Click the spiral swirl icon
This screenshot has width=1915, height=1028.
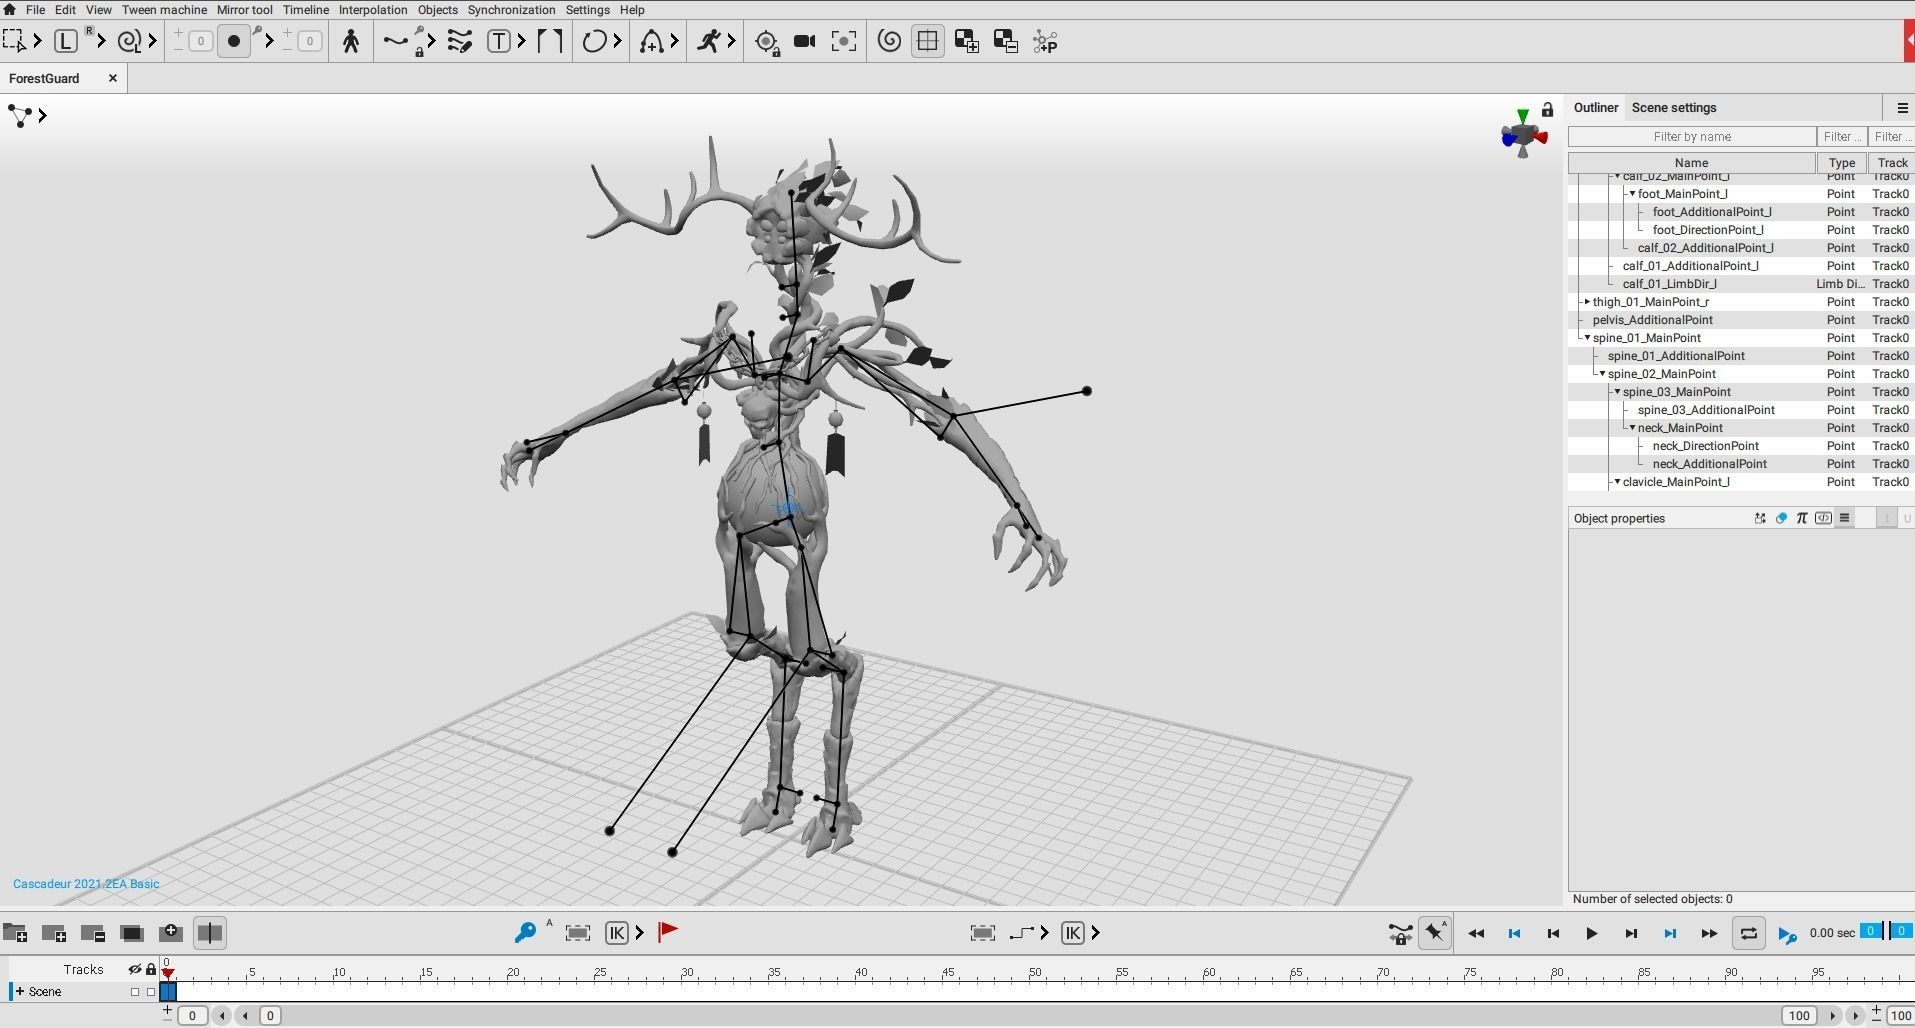889,41
